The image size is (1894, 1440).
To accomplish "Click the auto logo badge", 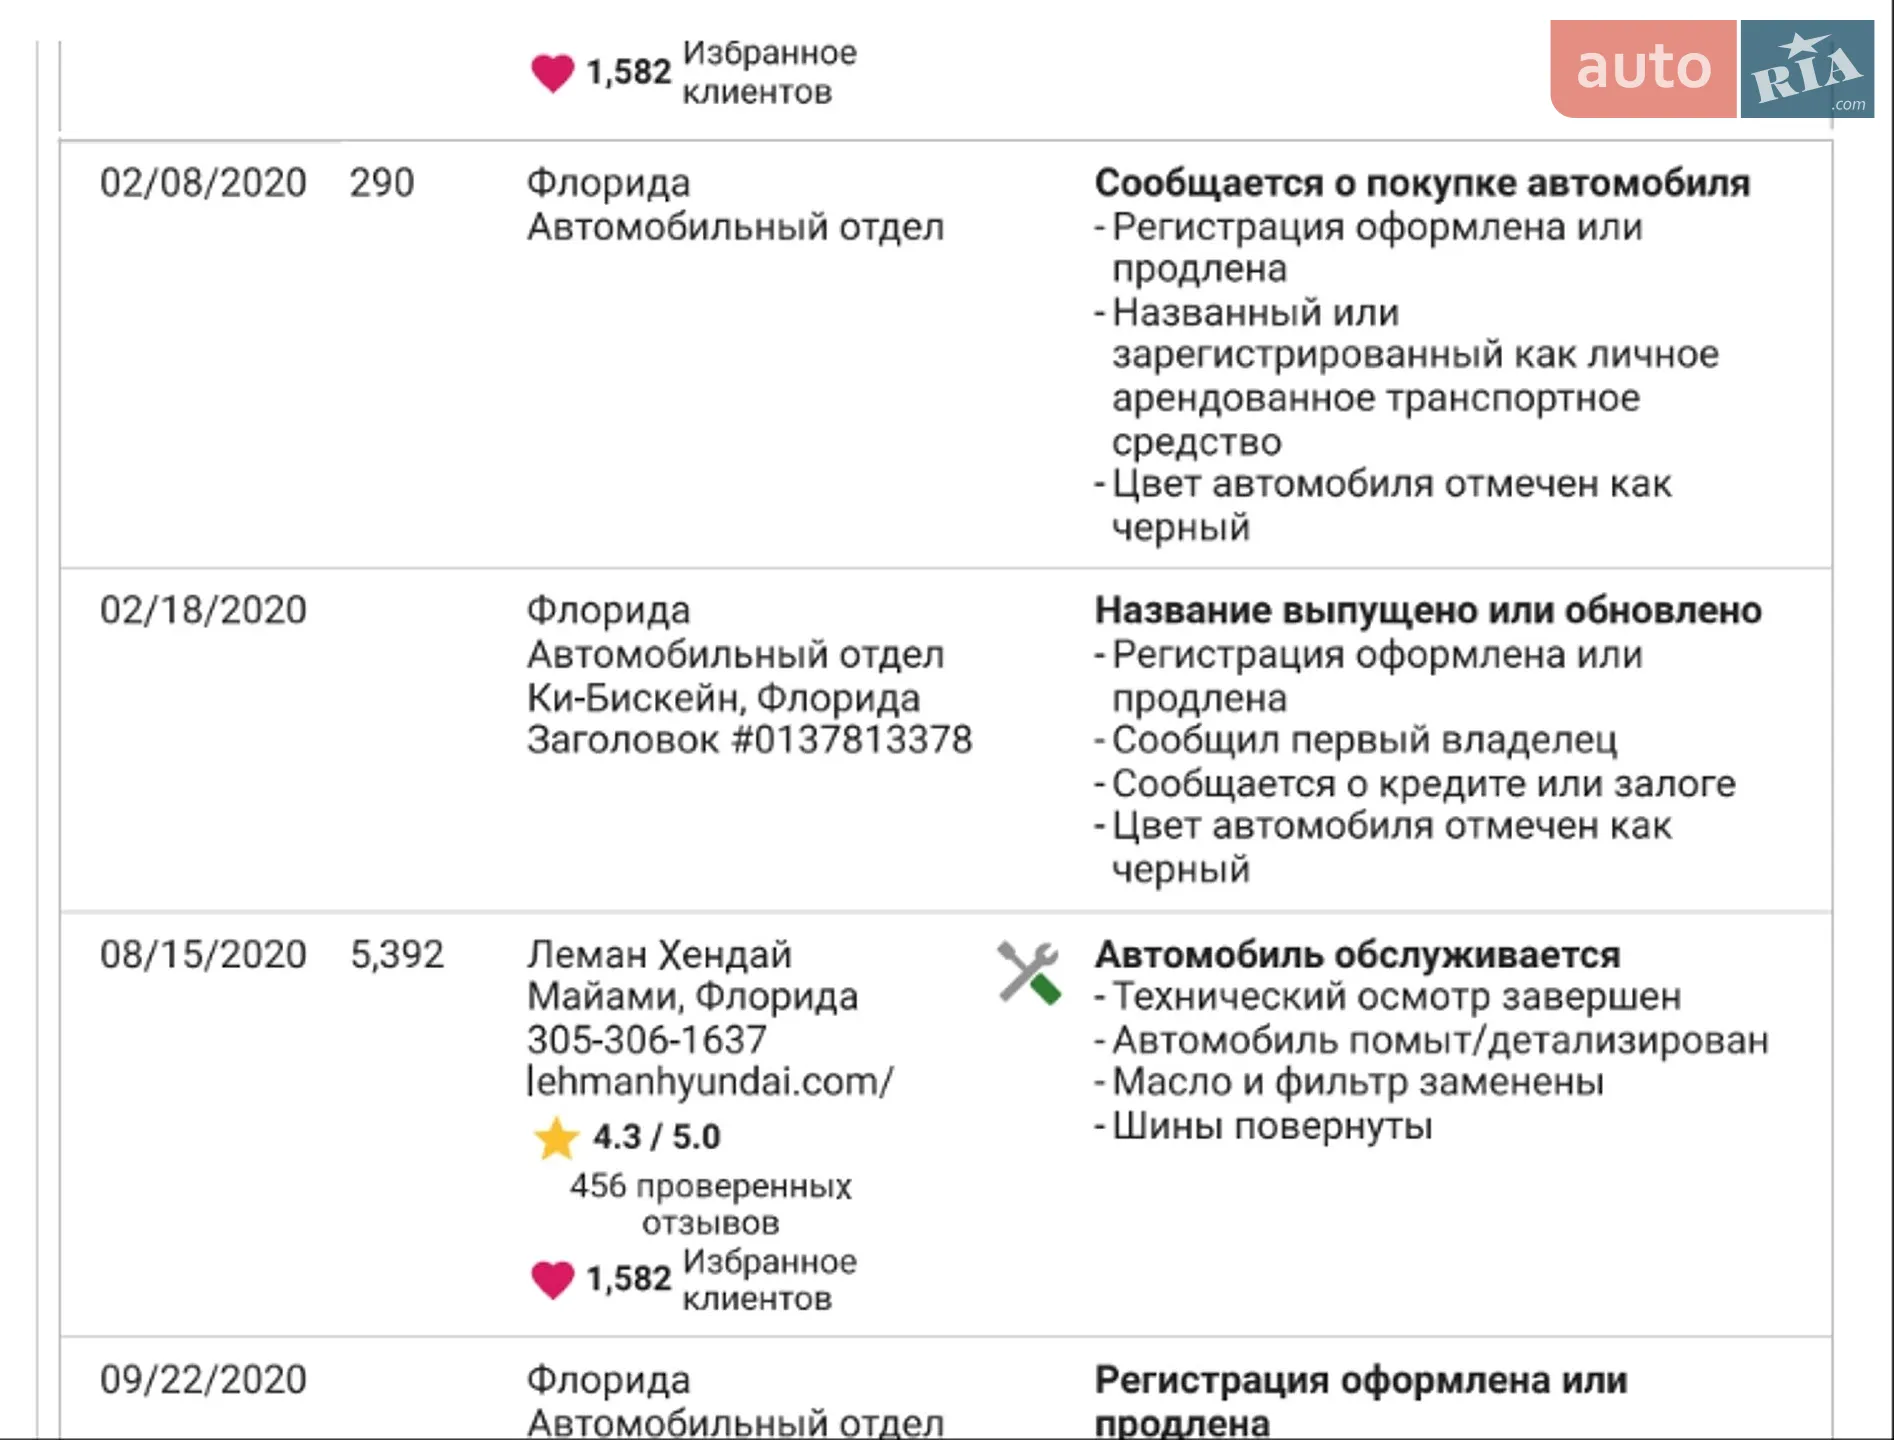I will point(1643,69).
